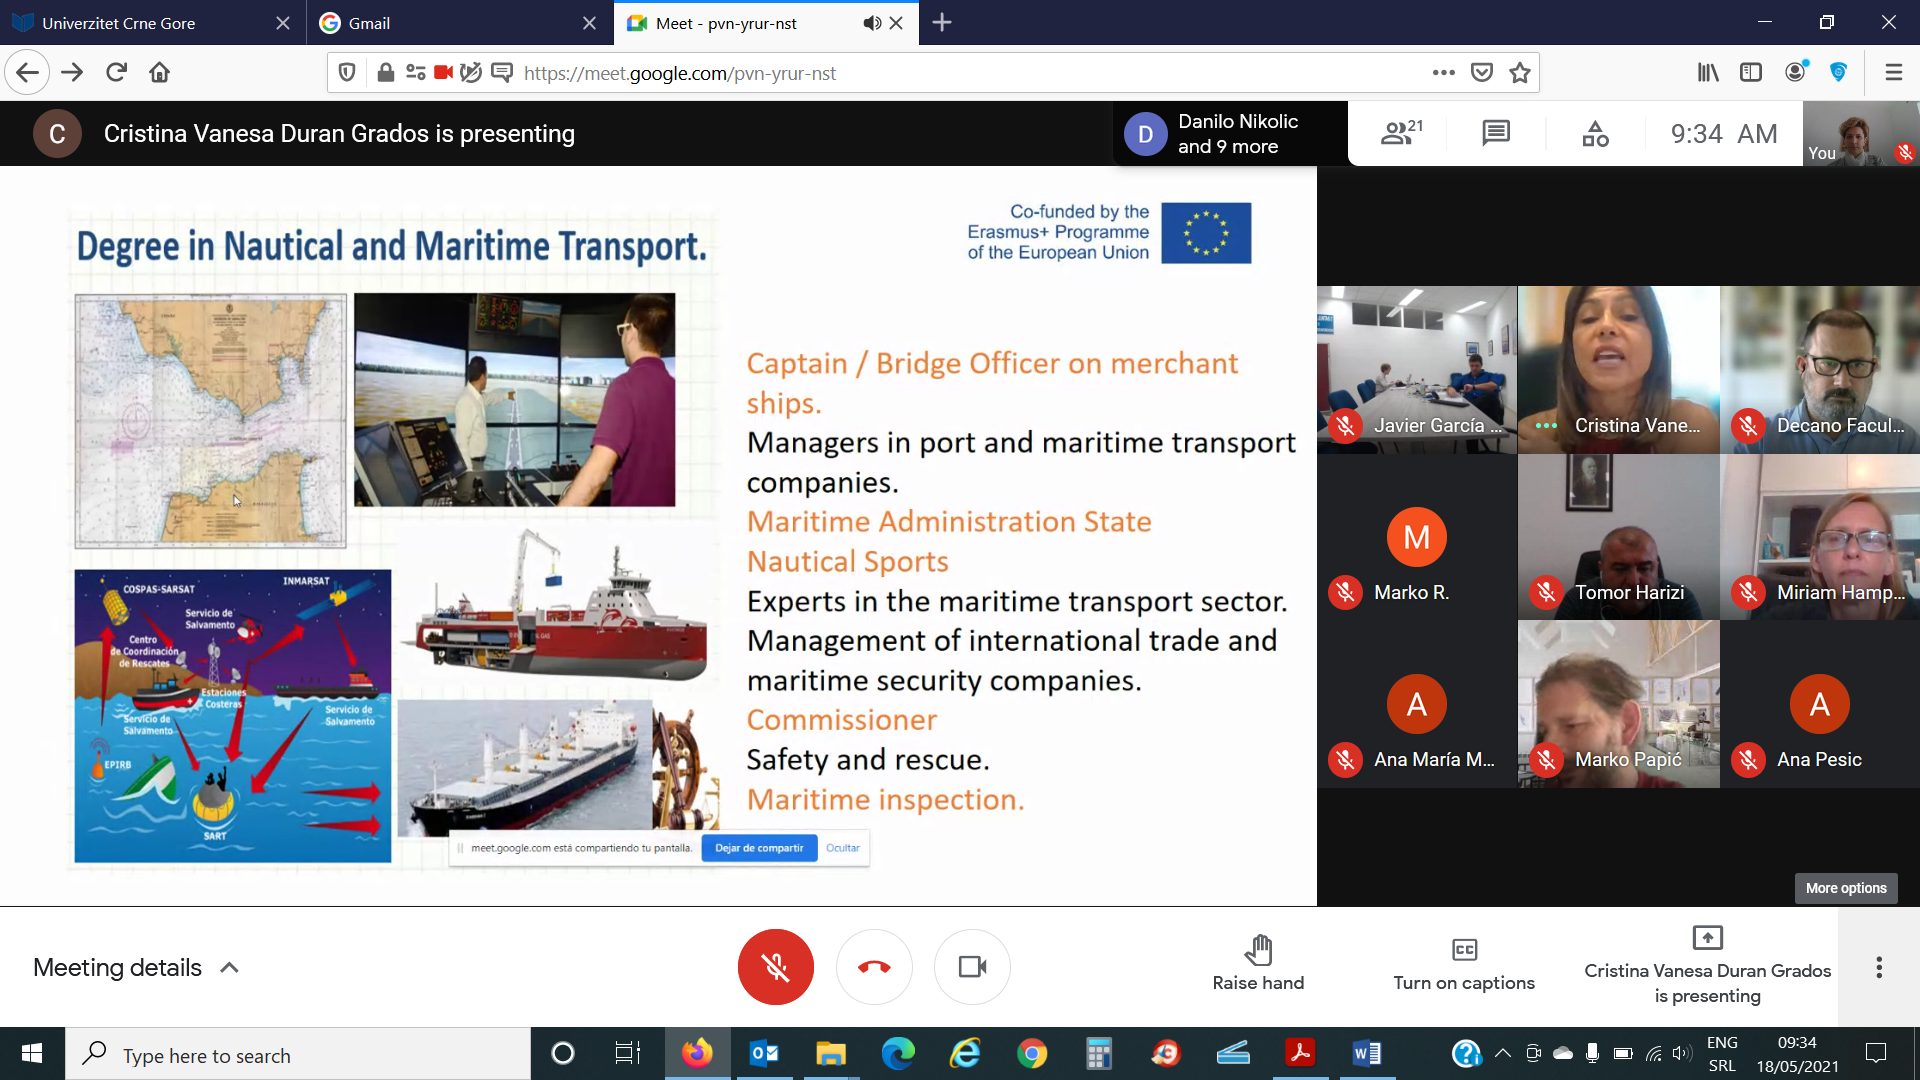Click the taskbar search box
1920x1080 pixels.
pyautogui.click(x=298, y=1054)
